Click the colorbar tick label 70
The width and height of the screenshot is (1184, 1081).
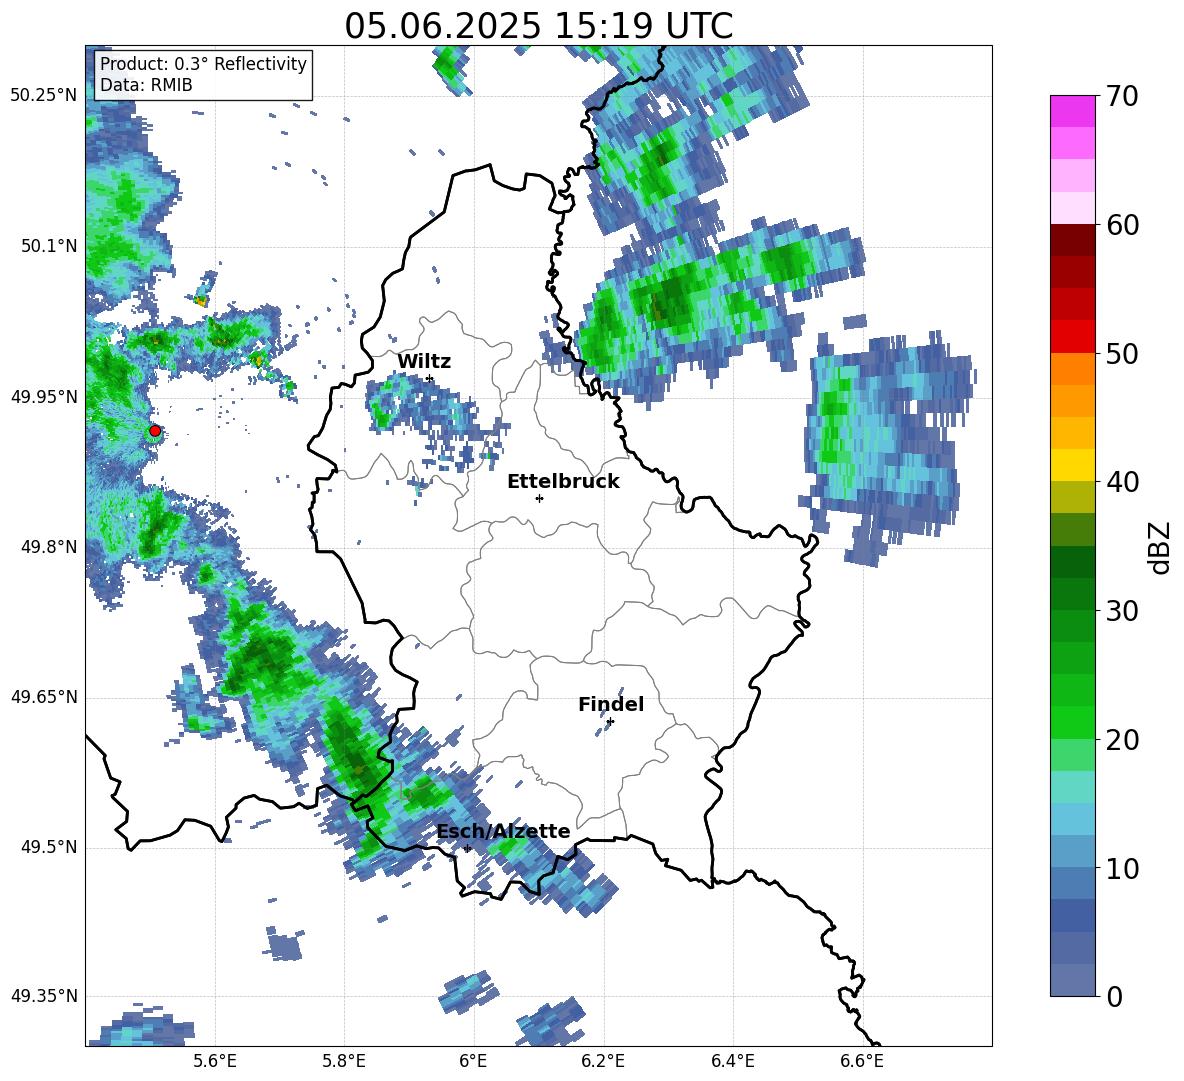(1122, 97)
